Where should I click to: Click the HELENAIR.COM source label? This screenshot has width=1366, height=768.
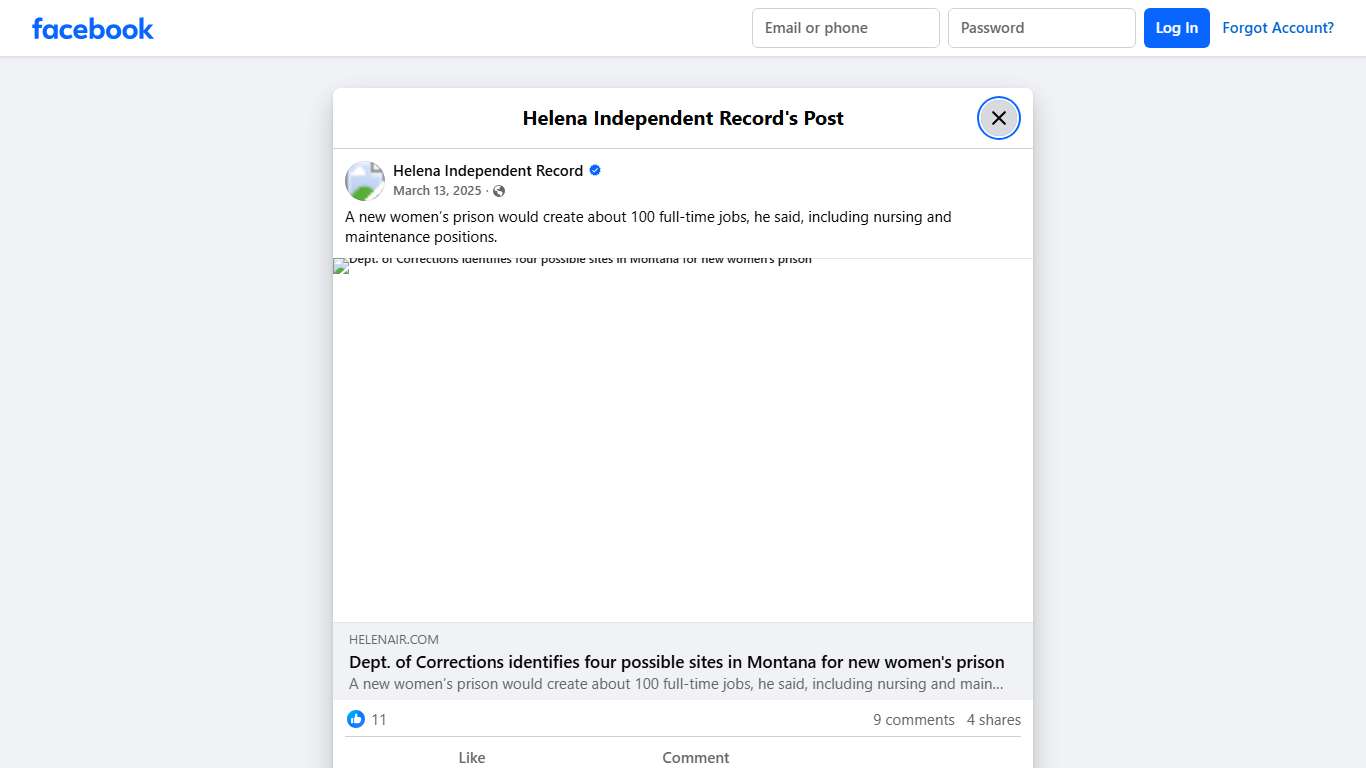point(394,640)
